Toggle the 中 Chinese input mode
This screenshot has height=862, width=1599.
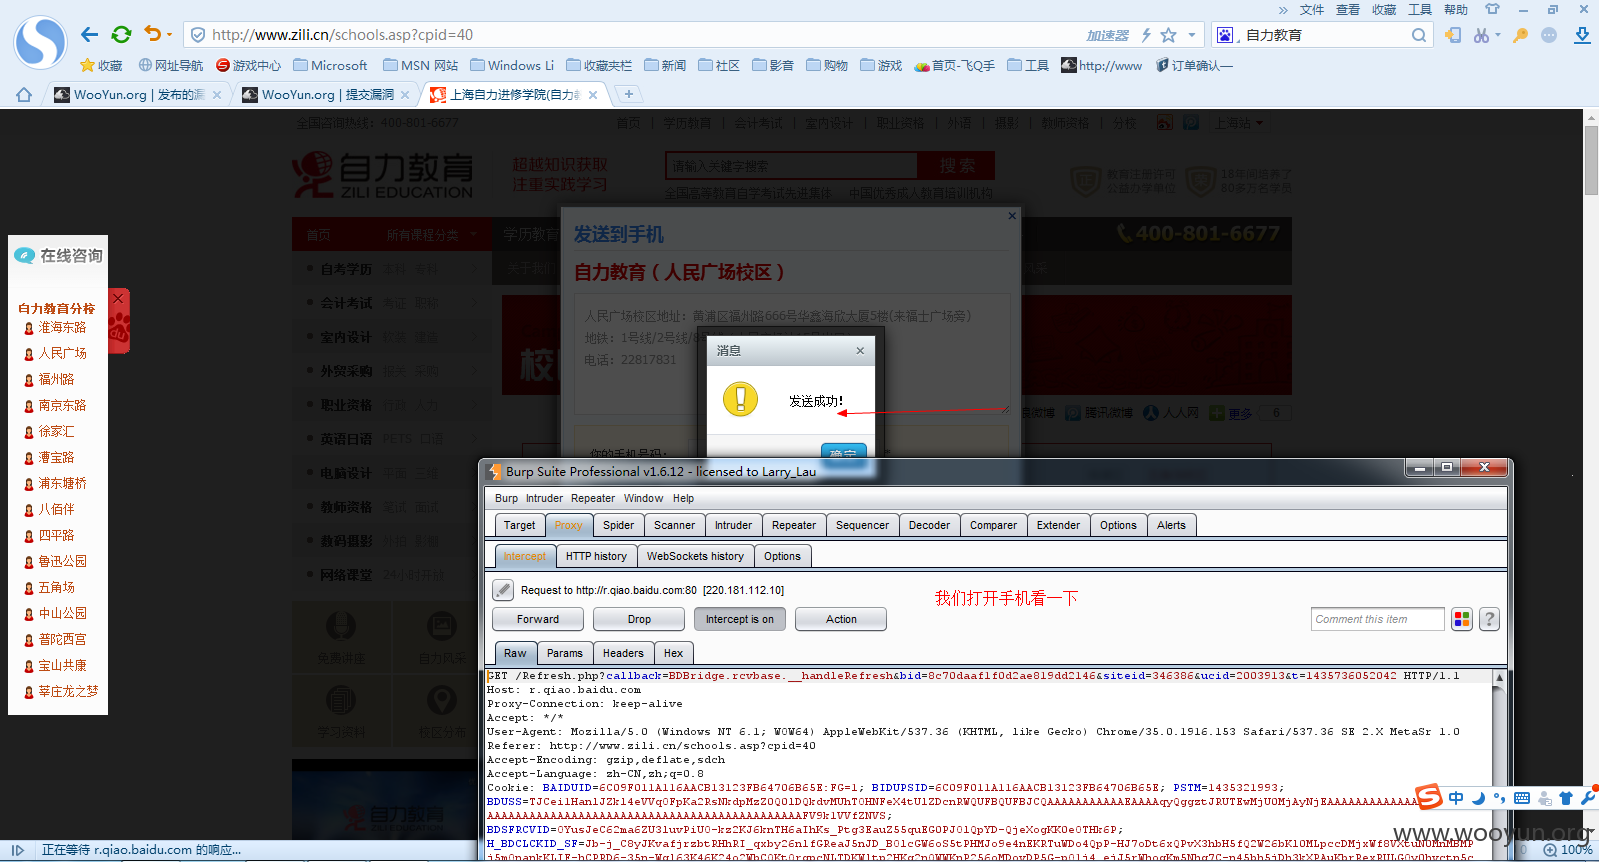[1456, 798]
